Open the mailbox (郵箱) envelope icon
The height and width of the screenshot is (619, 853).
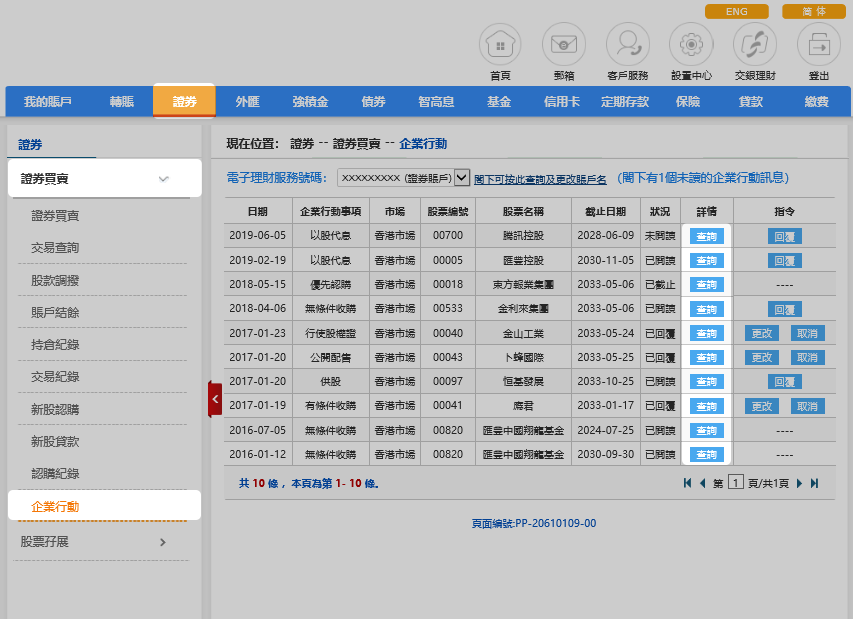pyautogui.click(x=563, y=44)
